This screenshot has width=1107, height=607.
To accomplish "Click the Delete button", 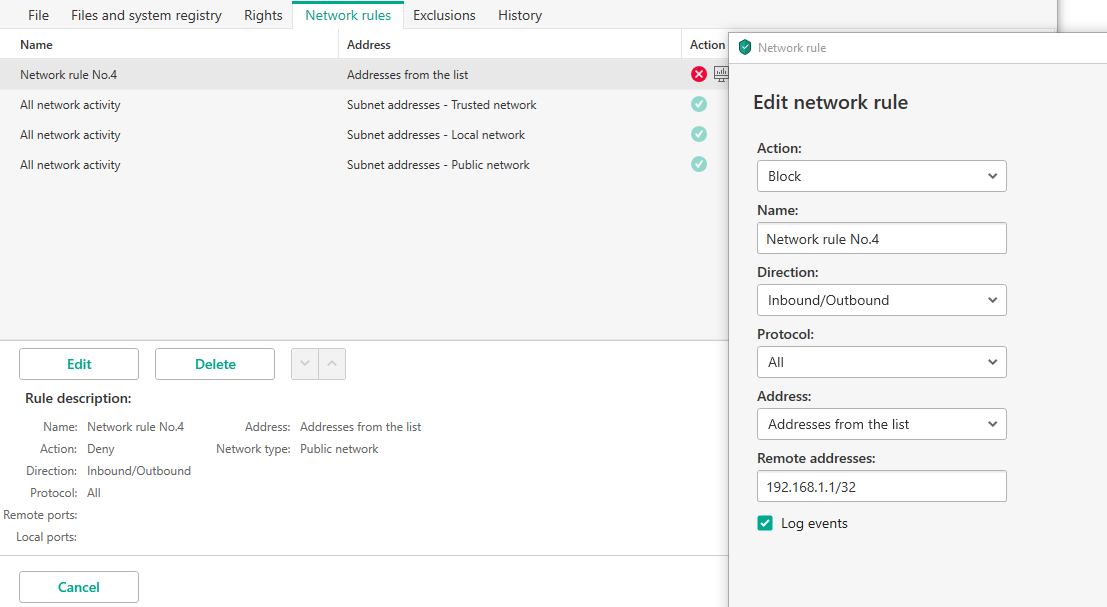I will pos(215,364).
